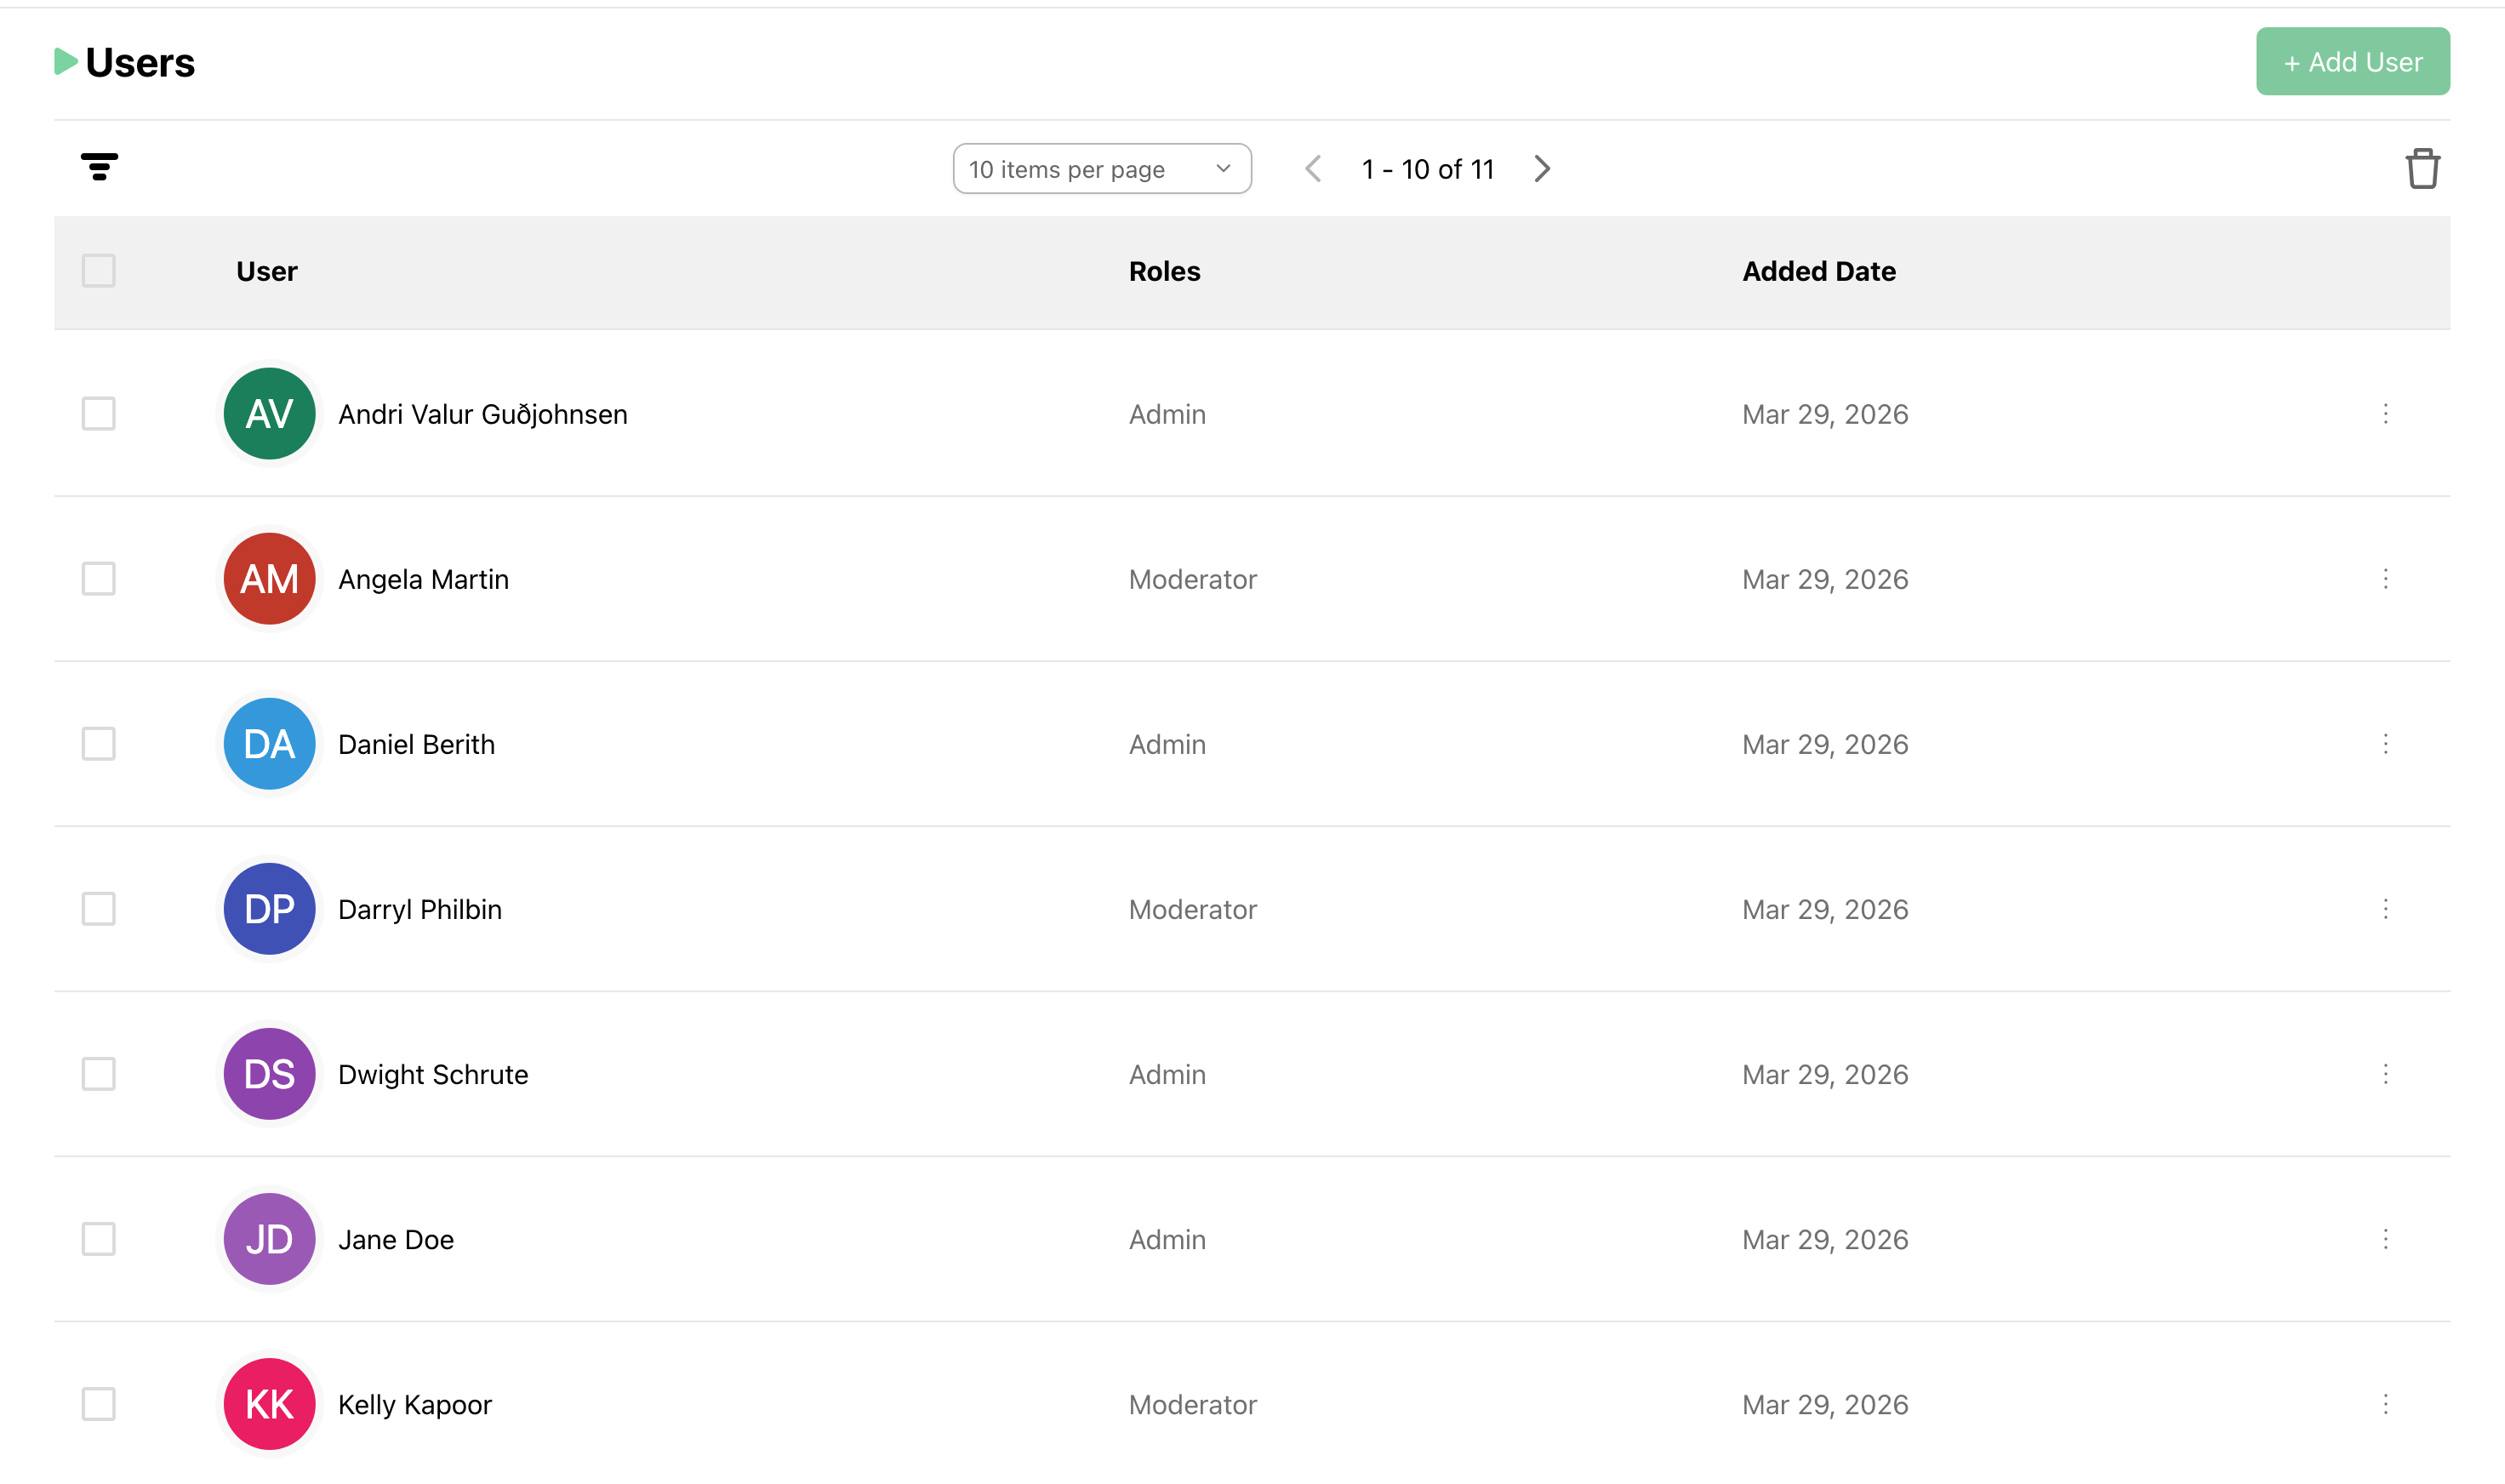Tick the checkbox for Darryl Philbin

point(99,909)
